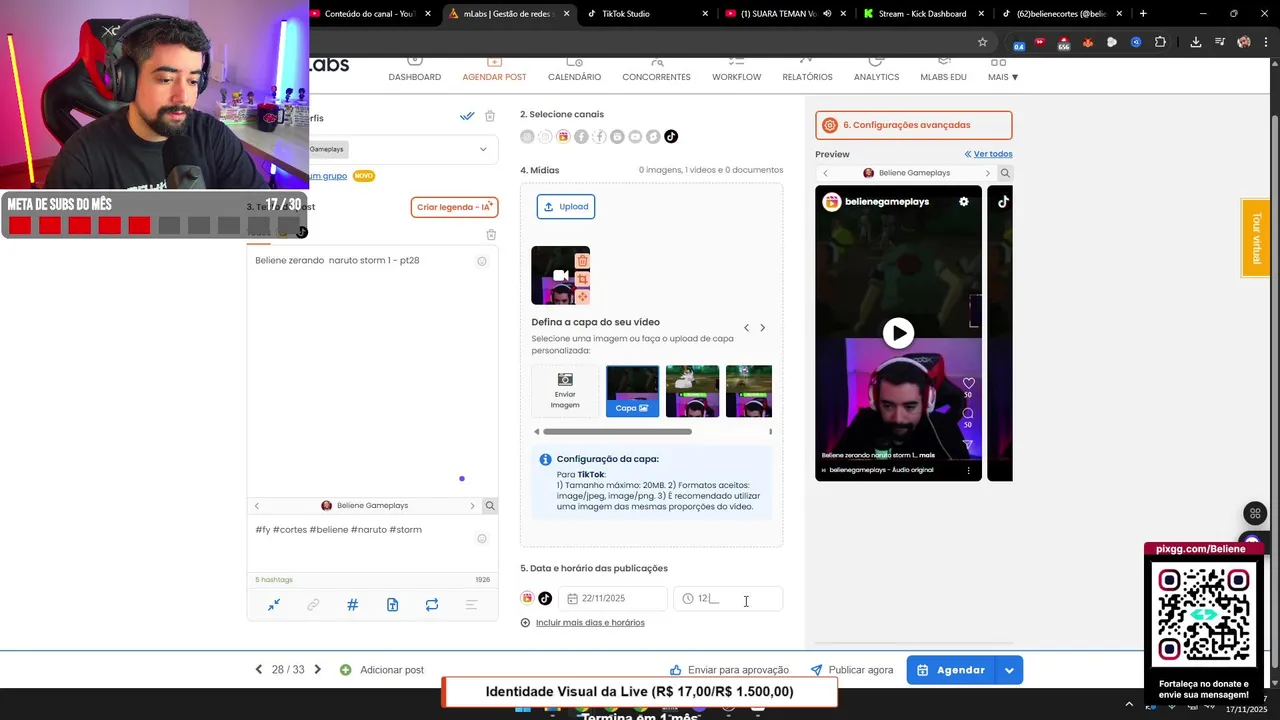
Task: Go to next cover image set
Action: (762, 328)
